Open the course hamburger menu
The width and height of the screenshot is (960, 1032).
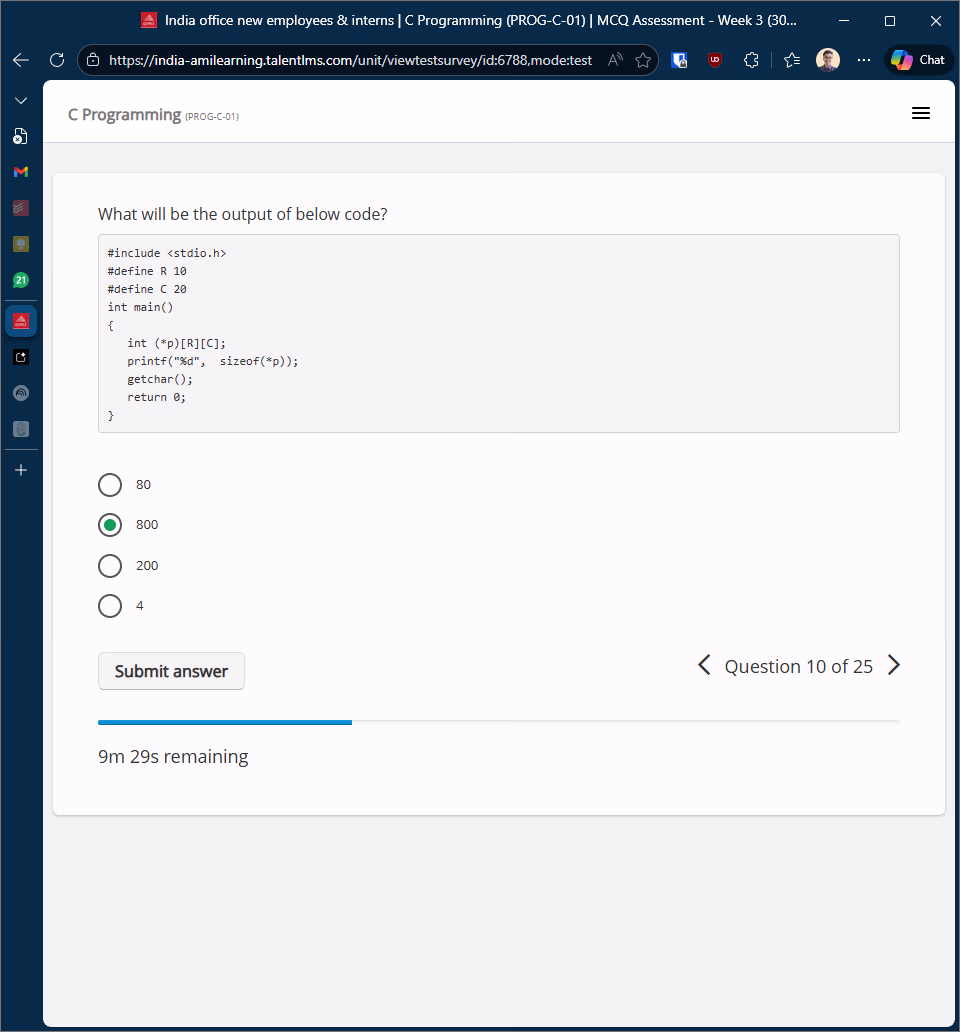coord(921,114)
